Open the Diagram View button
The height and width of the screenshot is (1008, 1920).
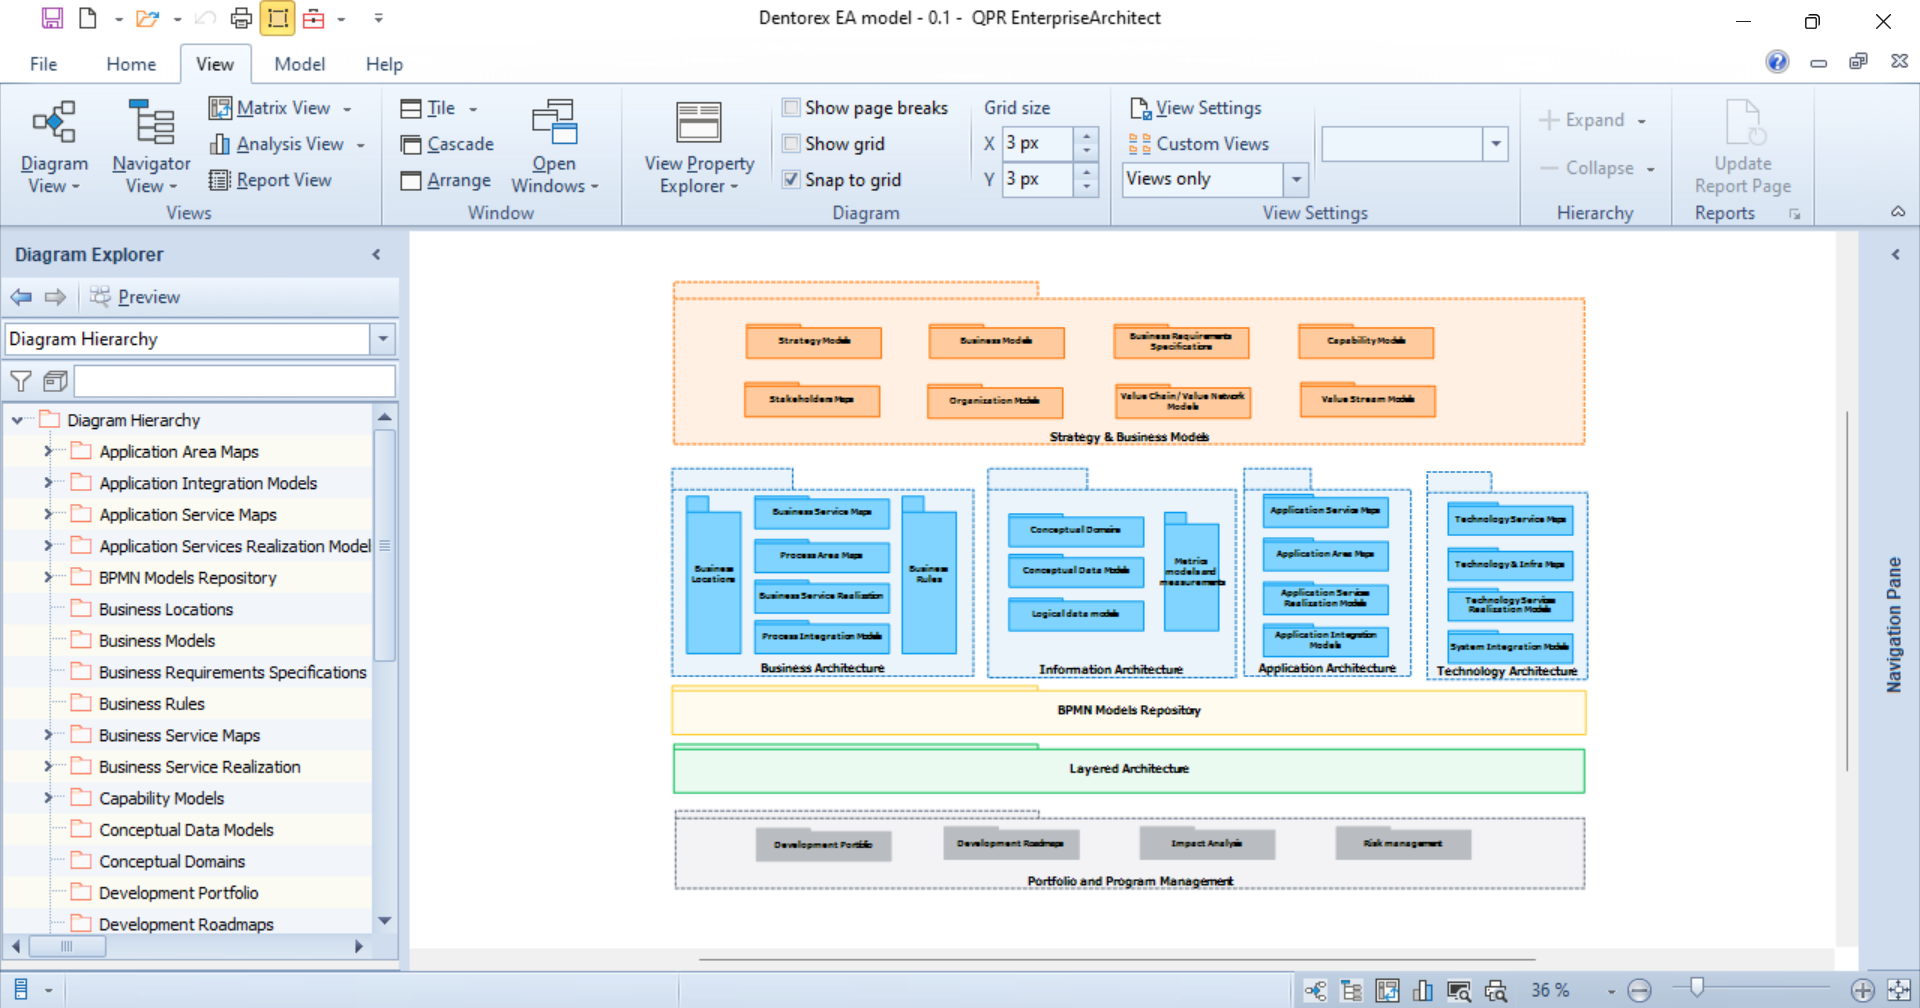click(x=54, y=146)
